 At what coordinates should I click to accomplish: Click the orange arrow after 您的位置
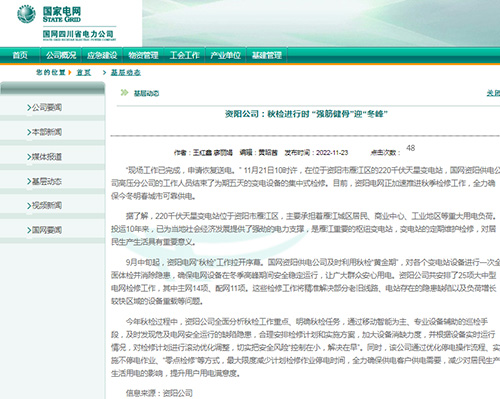[x=70, y=72]
